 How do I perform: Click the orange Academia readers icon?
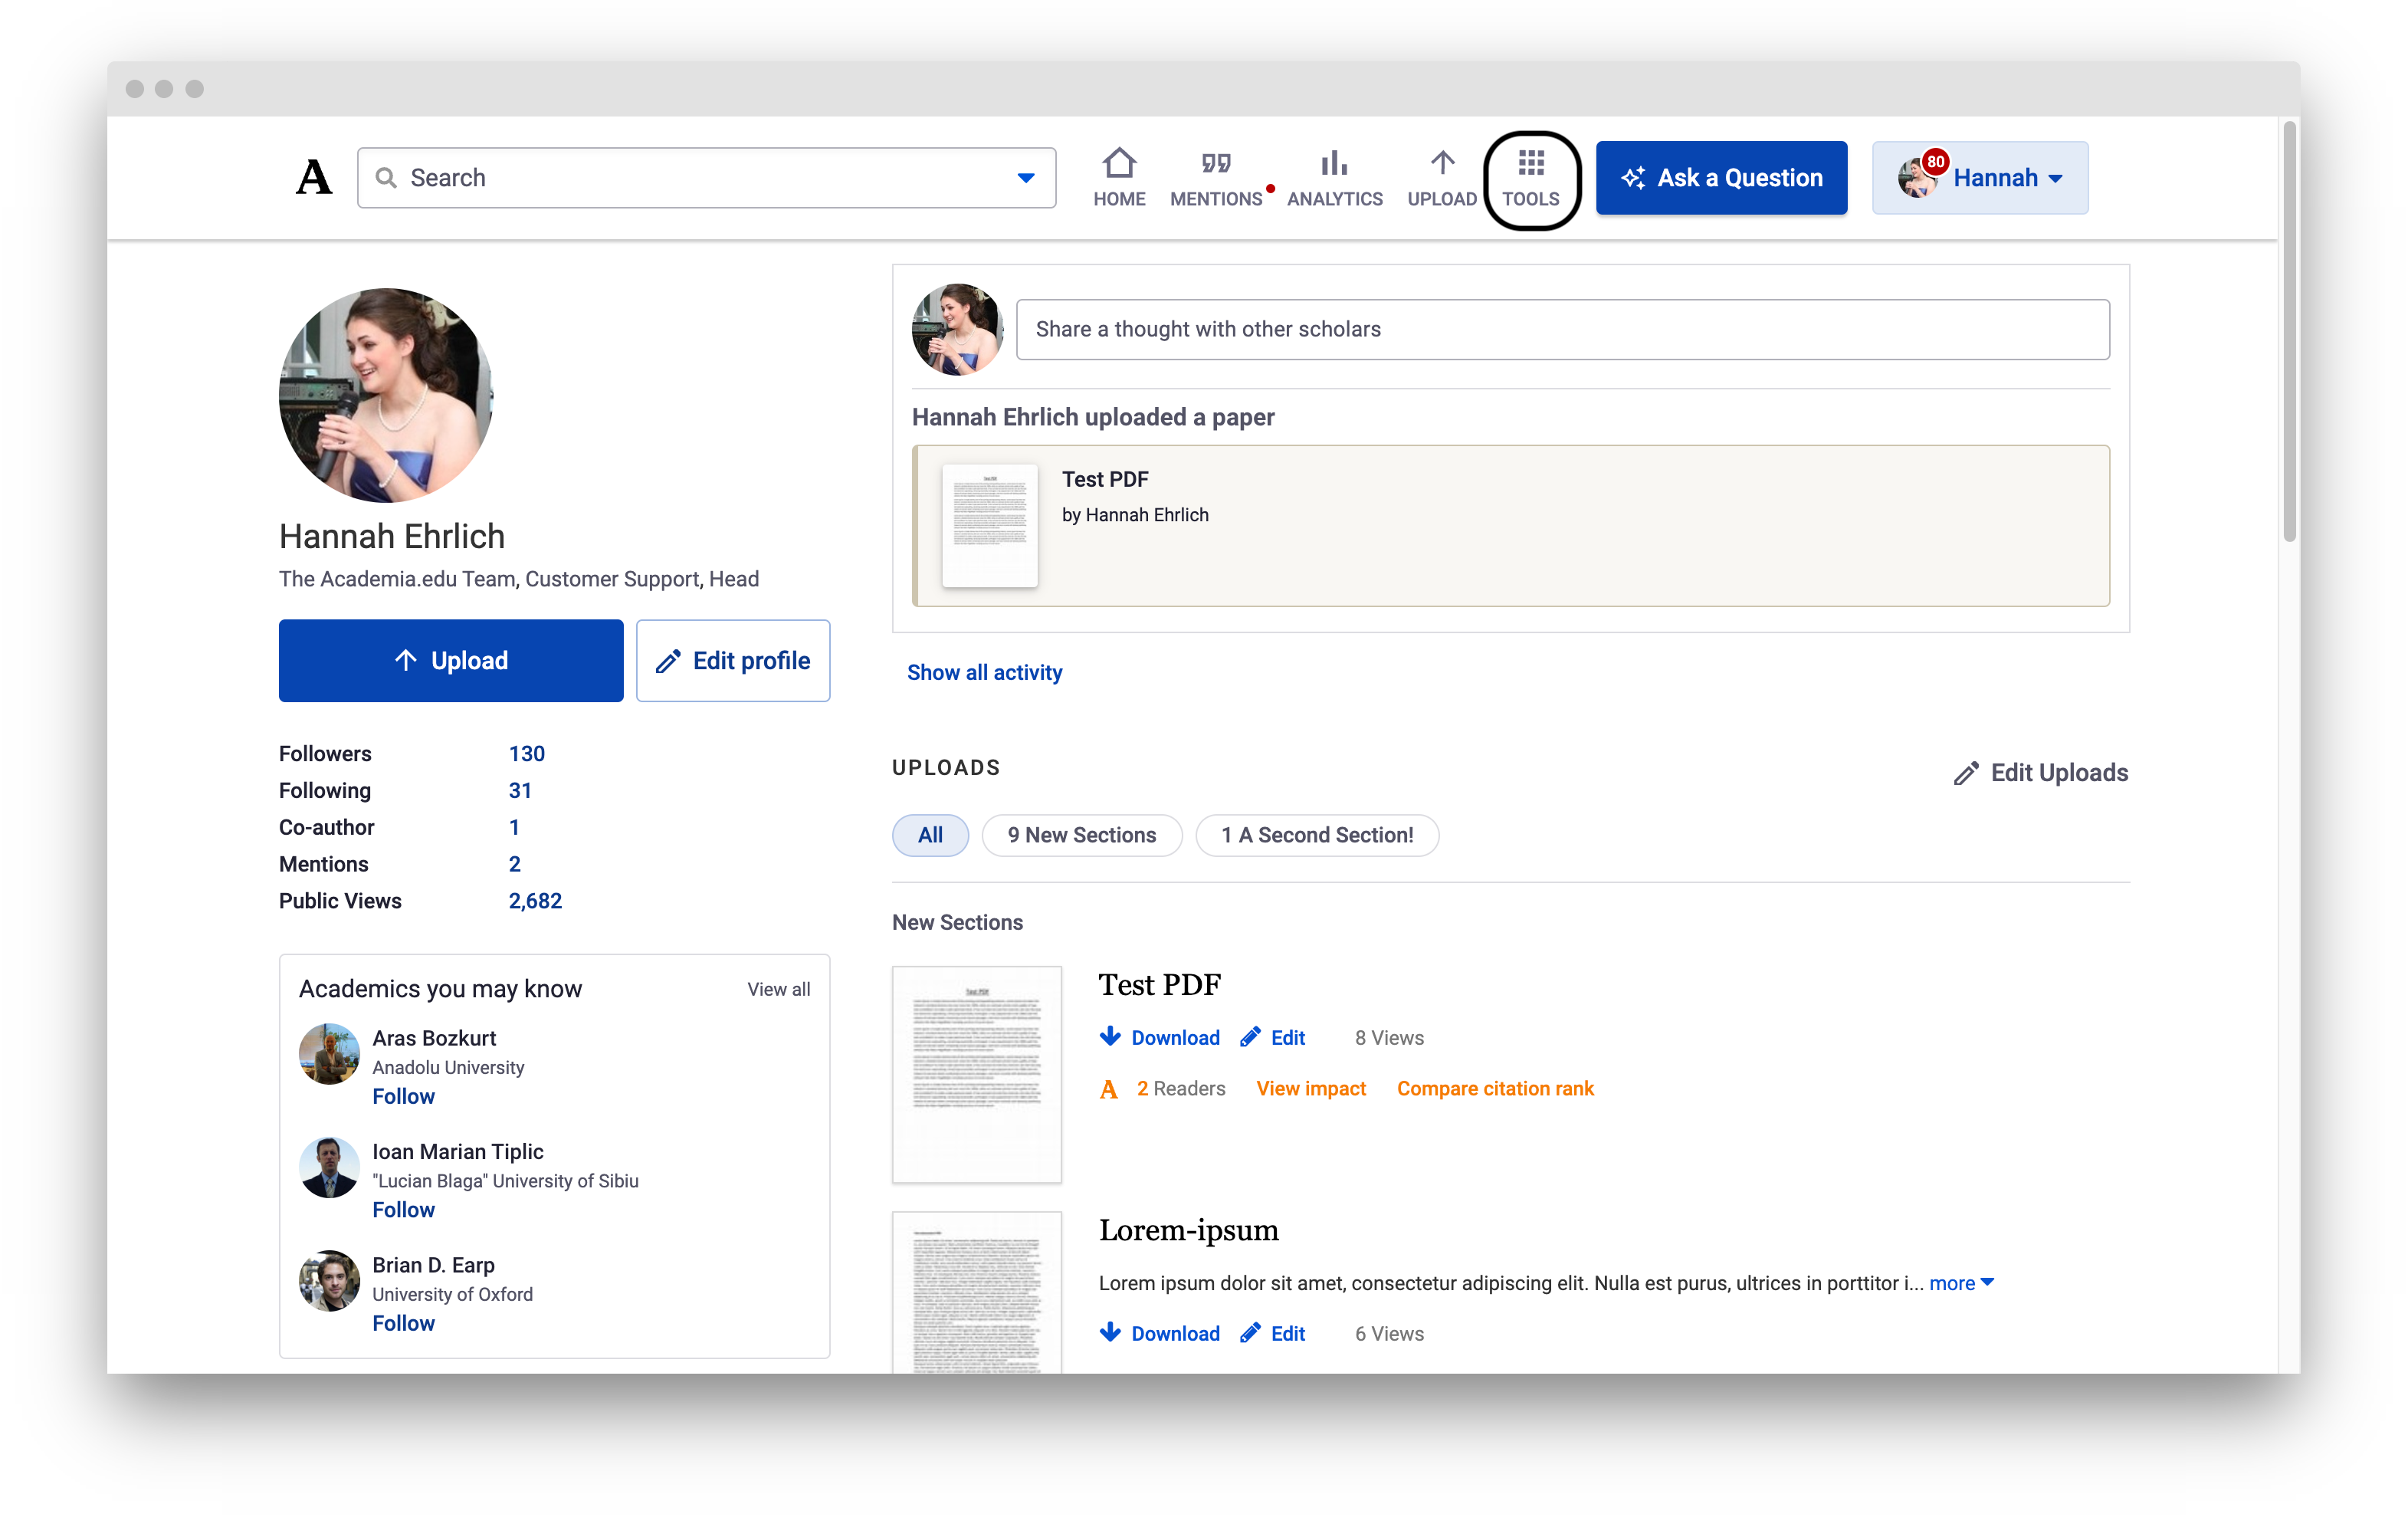click(x=1108, y=1089)
